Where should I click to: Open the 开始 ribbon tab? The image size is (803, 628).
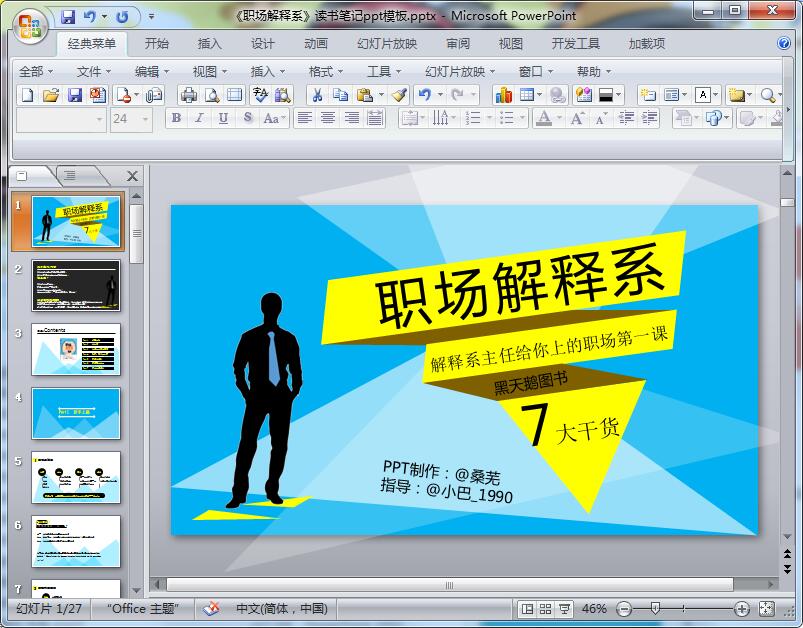(157, 44)
